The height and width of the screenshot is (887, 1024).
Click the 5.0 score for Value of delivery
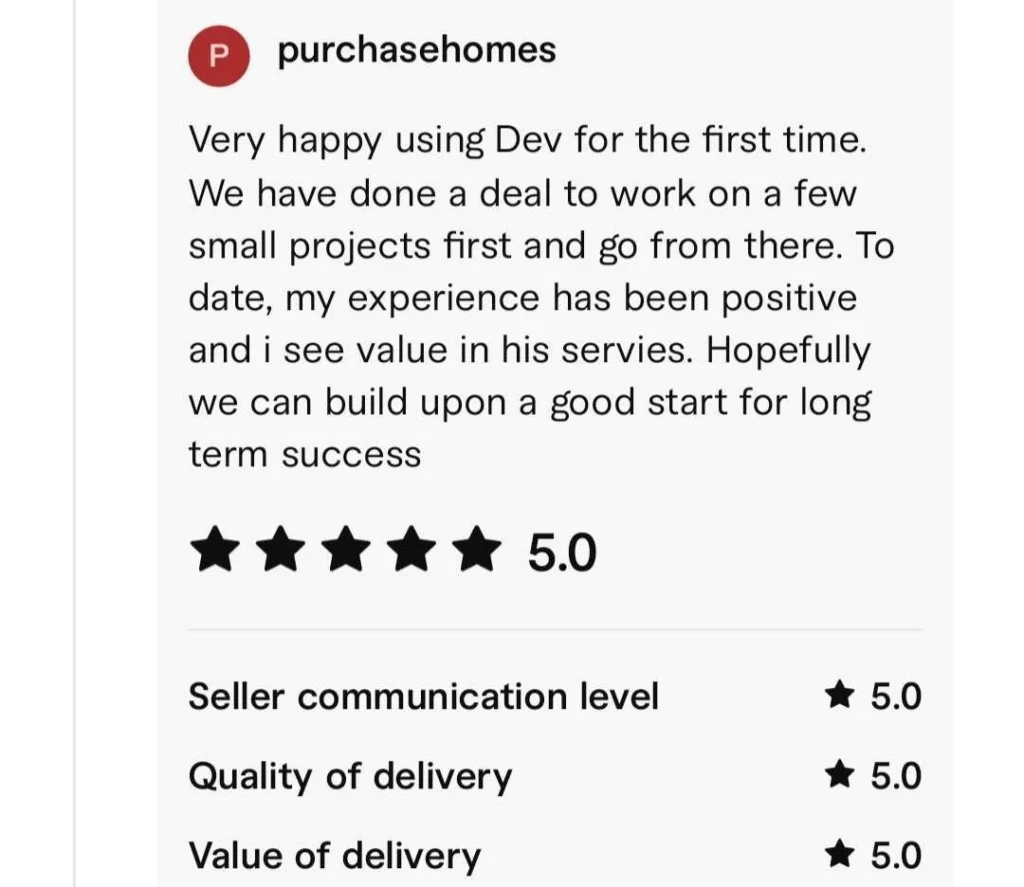pyautogui.click(x=895, y=856)
